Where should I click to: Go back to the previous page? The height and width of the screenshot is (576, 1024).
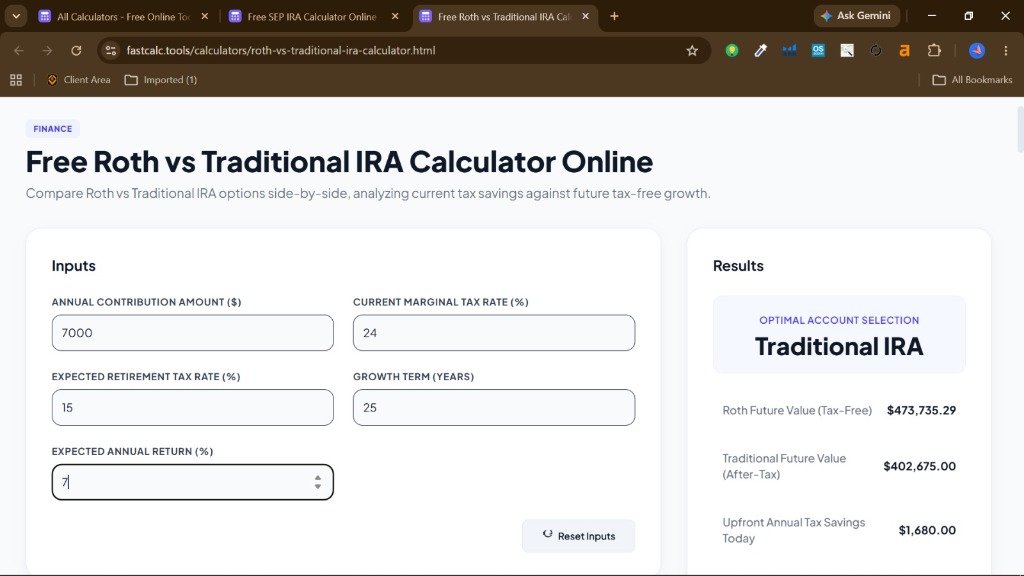(x=19, y=50)
